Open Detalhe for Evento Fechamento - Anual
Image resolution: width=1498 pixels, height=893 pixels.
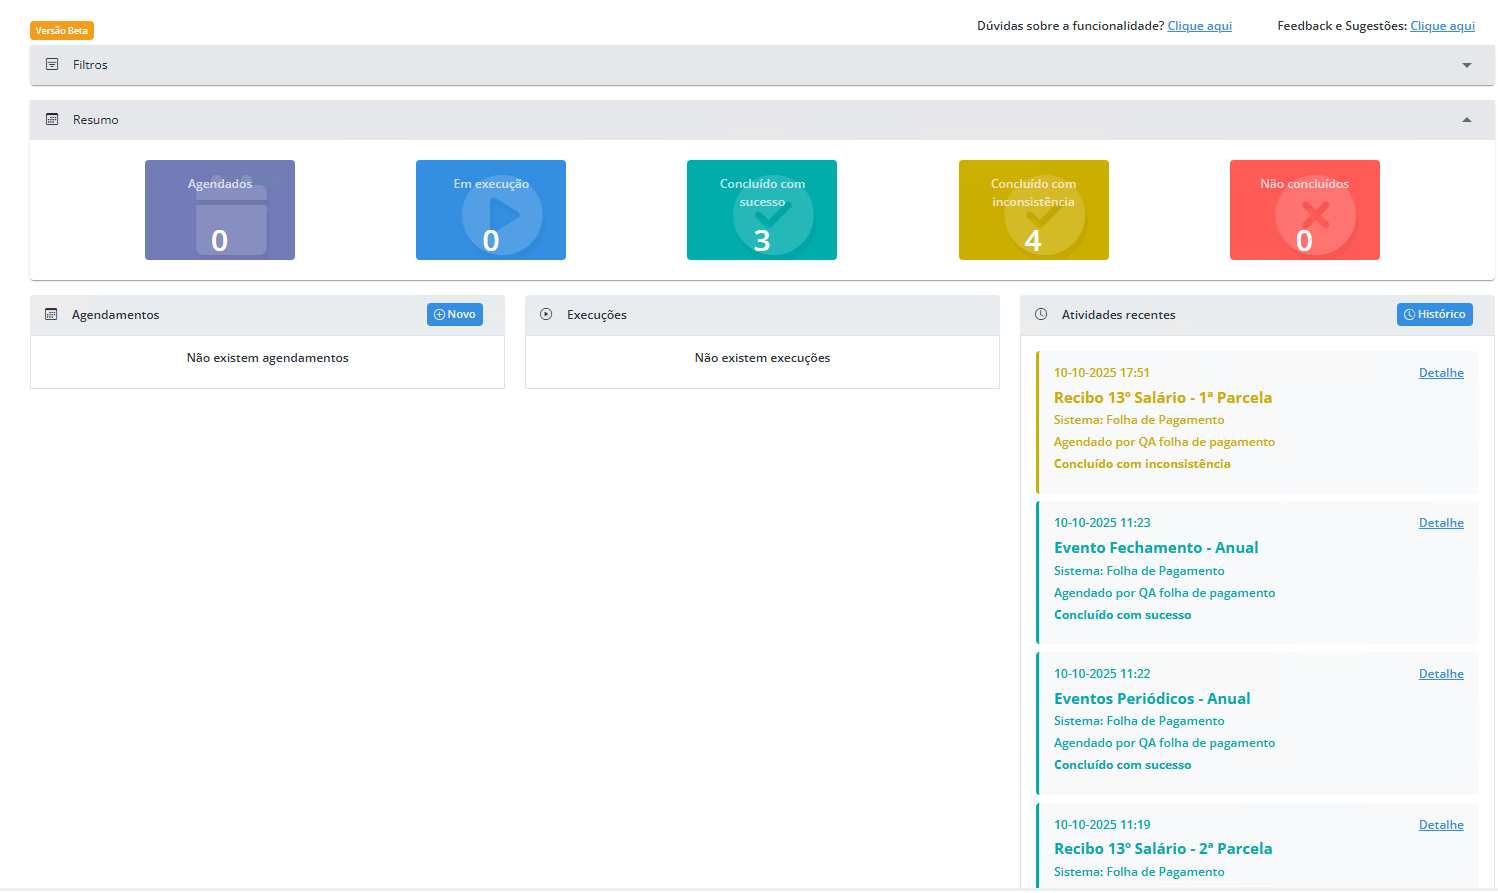(1441, 523)
